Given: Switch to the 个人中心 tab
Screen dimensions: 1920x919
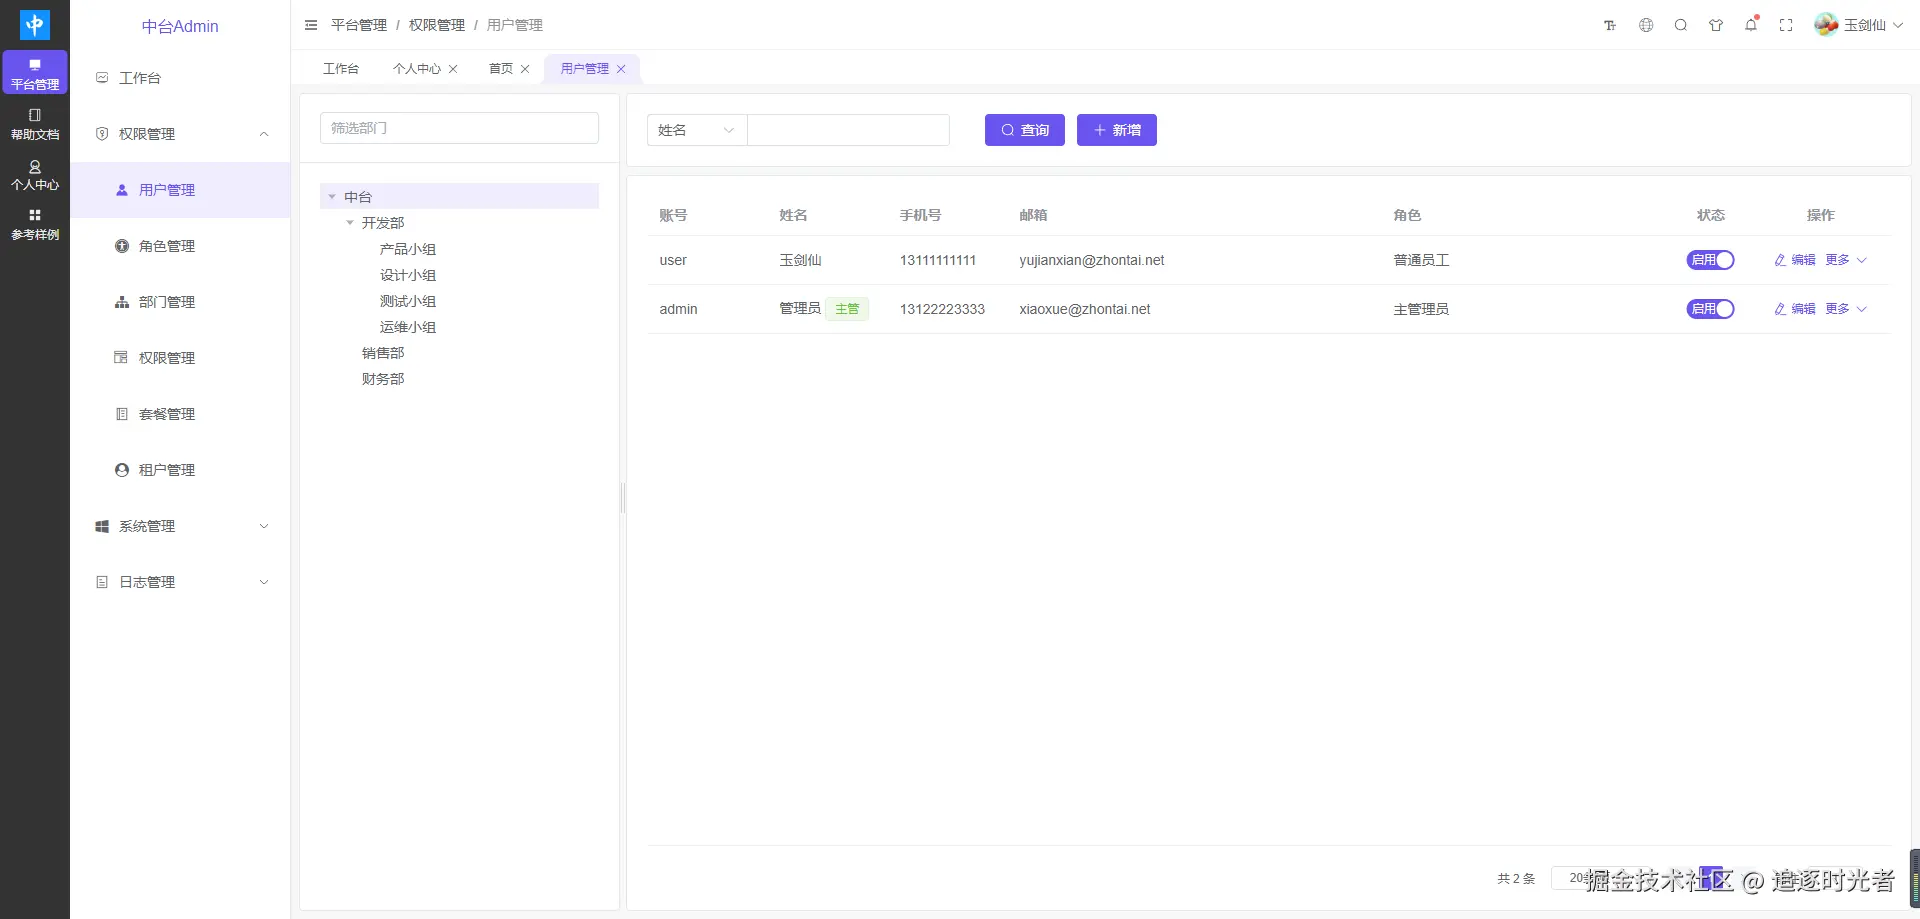Looking at the screenshot, I should coord(417,69).
